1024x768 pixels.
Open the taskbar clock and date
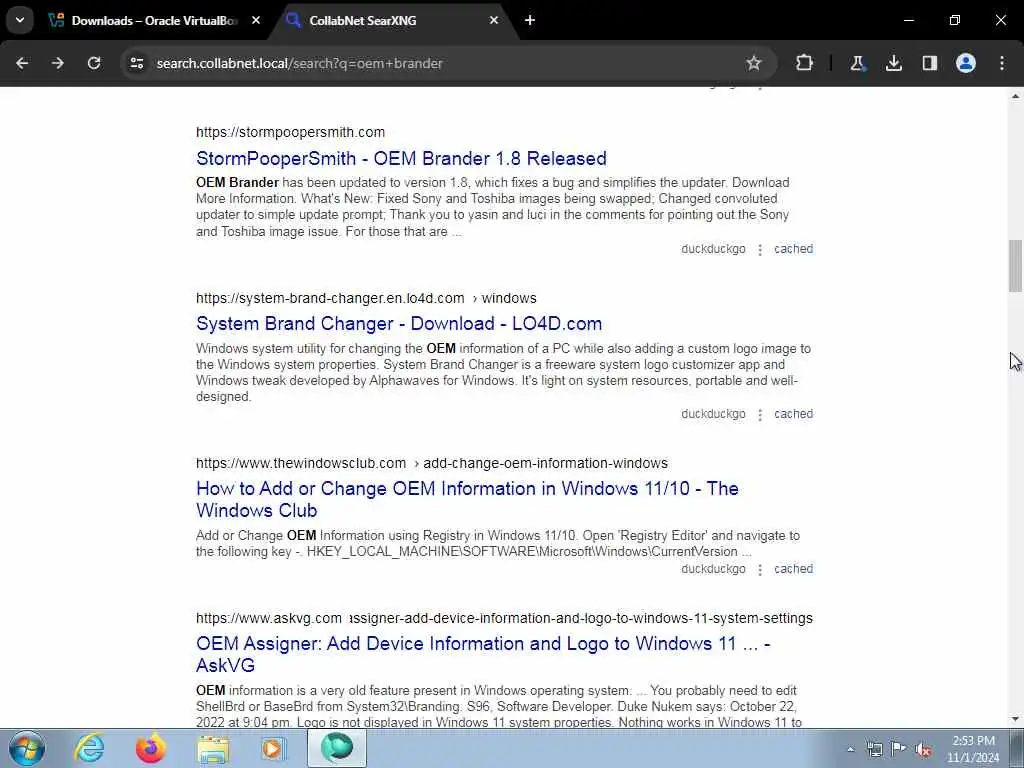973,749
